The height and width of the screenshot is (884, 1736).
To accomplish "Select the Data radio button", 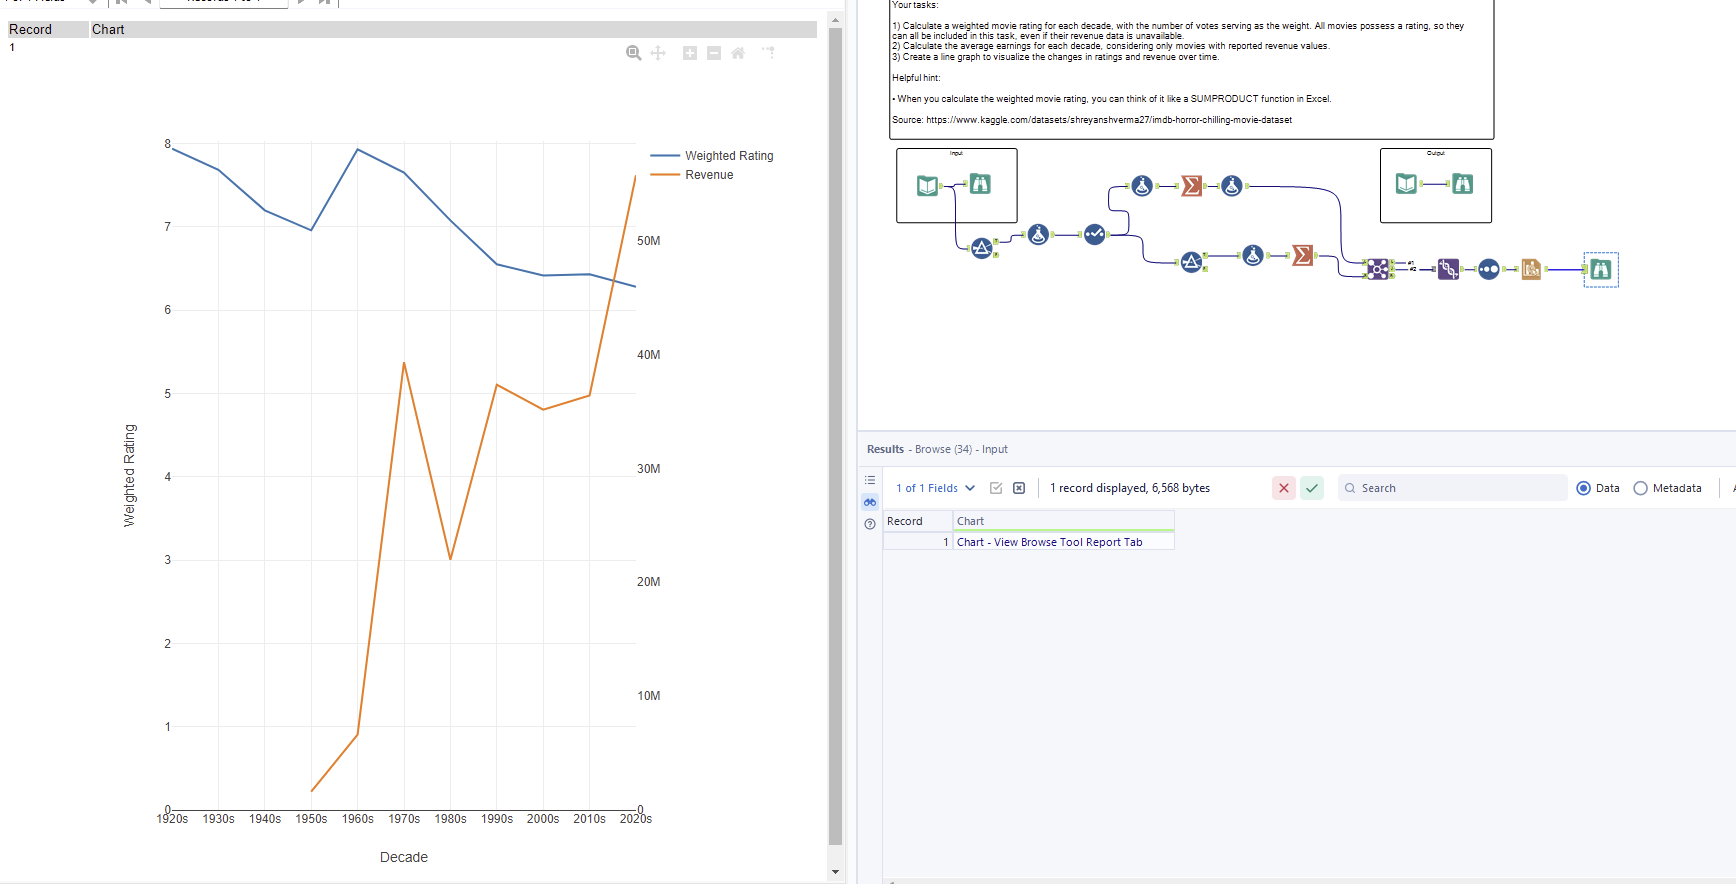I will click(x=1583, y=488).
